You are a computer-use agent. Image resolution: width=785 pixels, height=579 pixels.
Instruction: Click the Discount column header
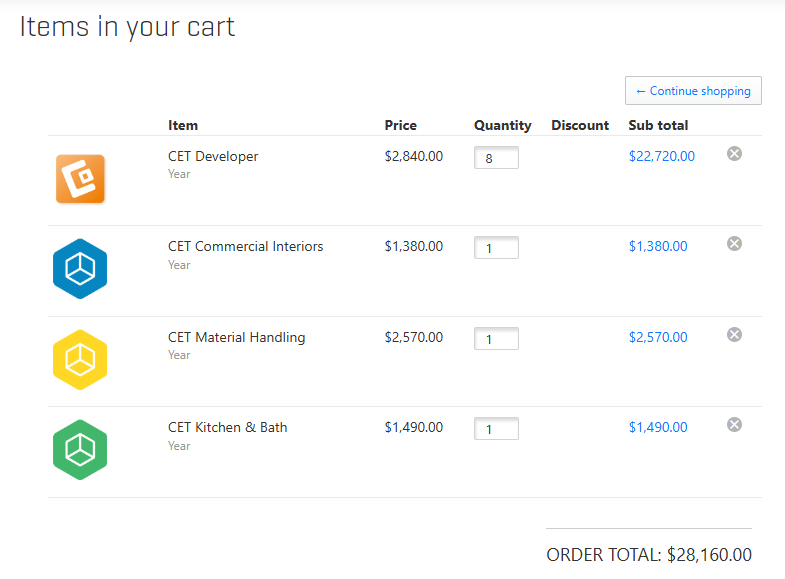580,125
